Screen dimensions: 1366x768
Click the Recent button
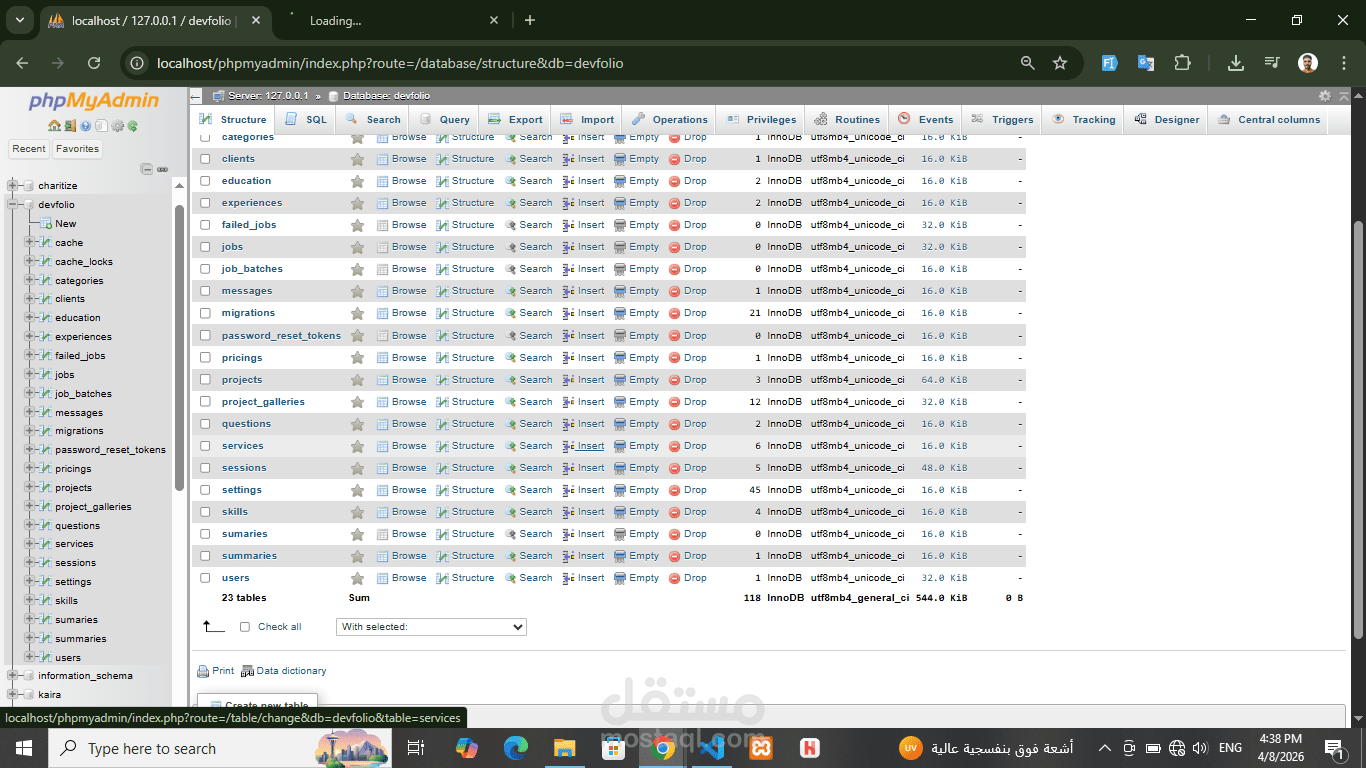29,149
